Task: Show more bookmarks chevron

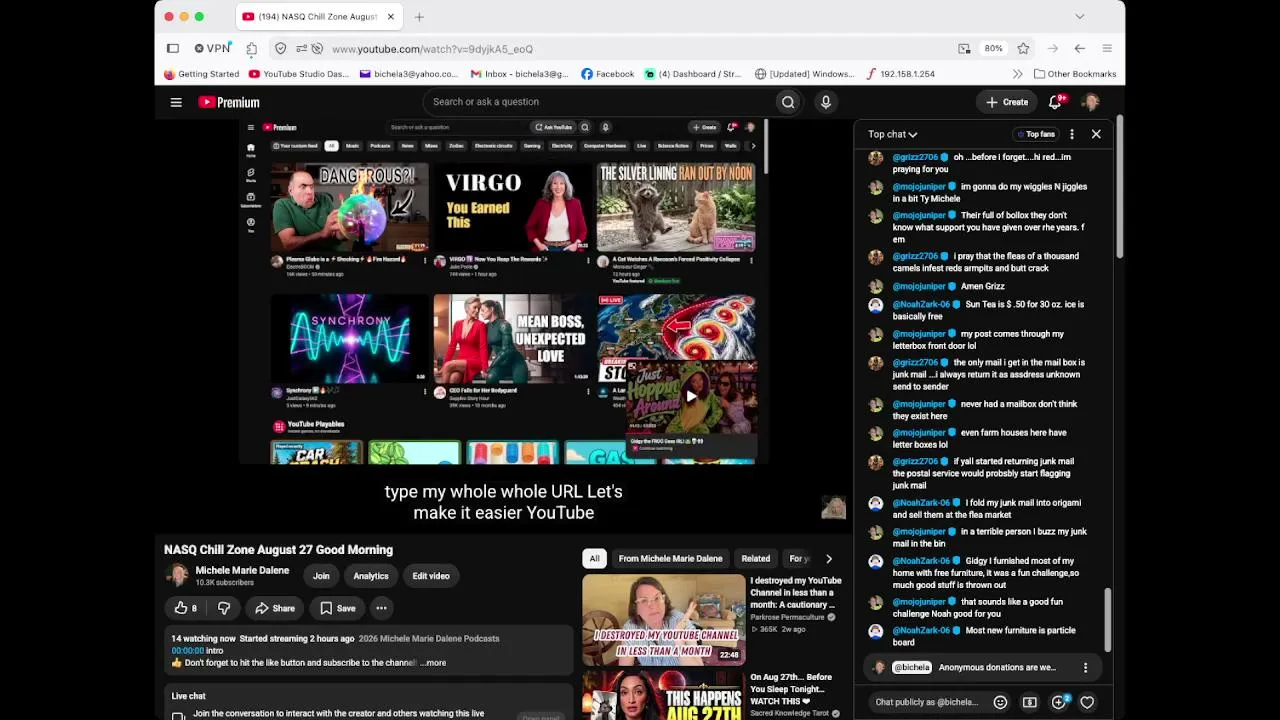Action: 1018,74
